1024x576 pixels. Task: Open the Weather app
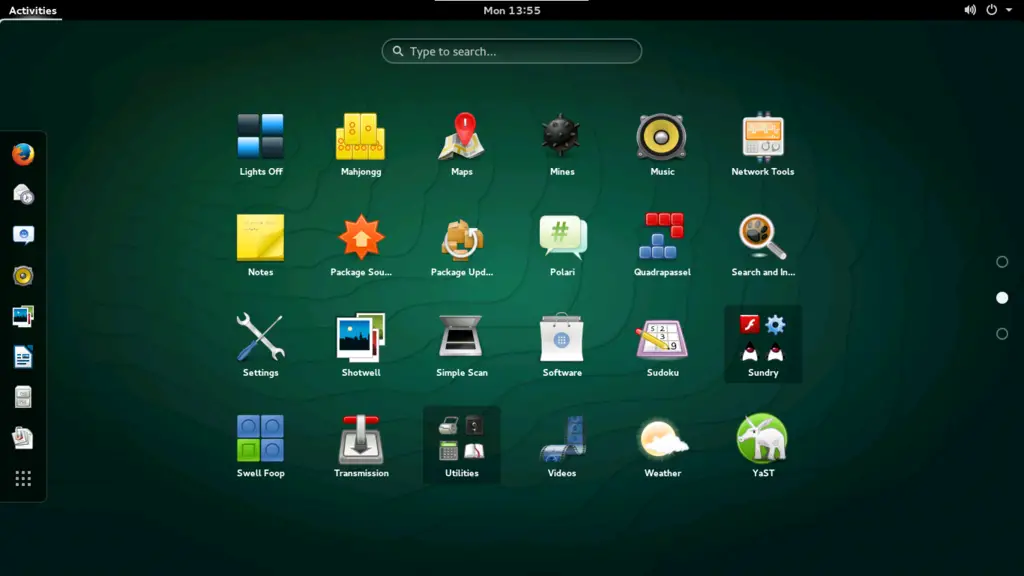pos(662,447)
